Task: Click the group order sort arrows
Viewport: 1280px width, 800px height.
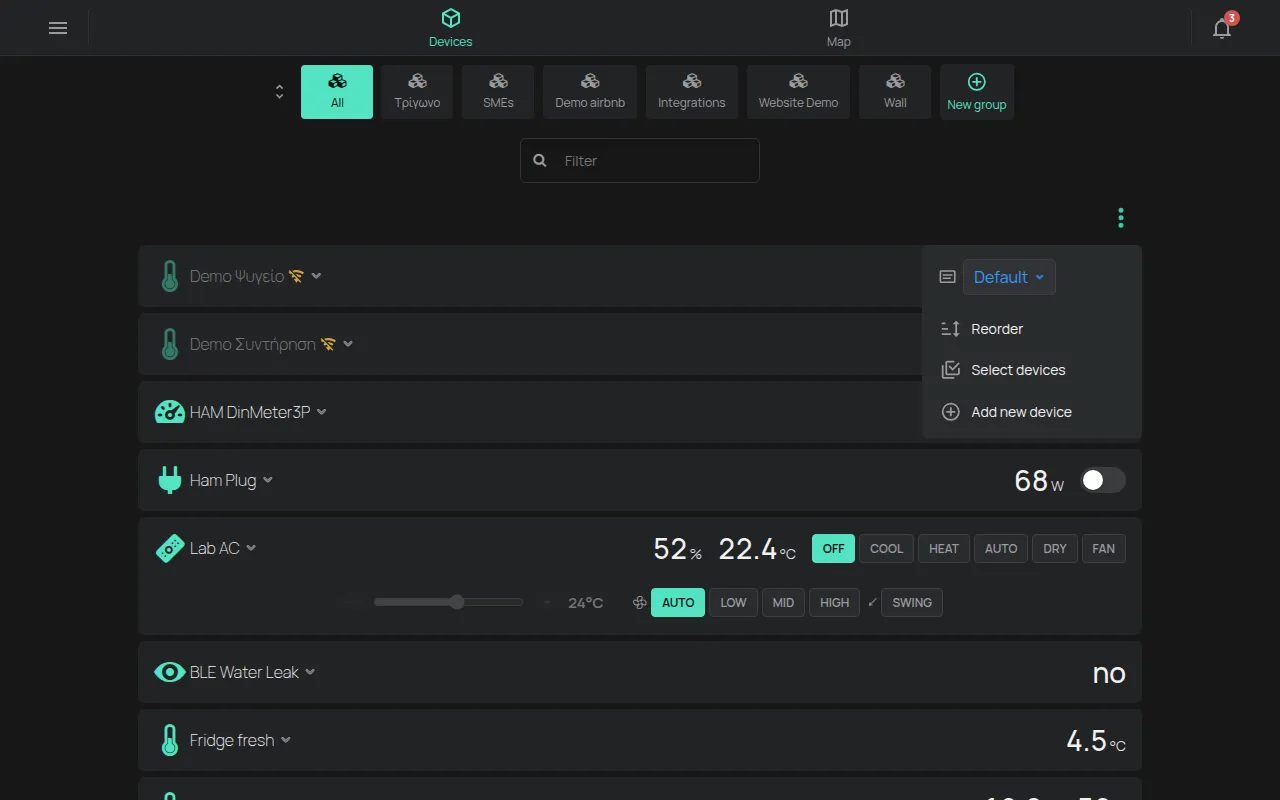Action: 279,92
